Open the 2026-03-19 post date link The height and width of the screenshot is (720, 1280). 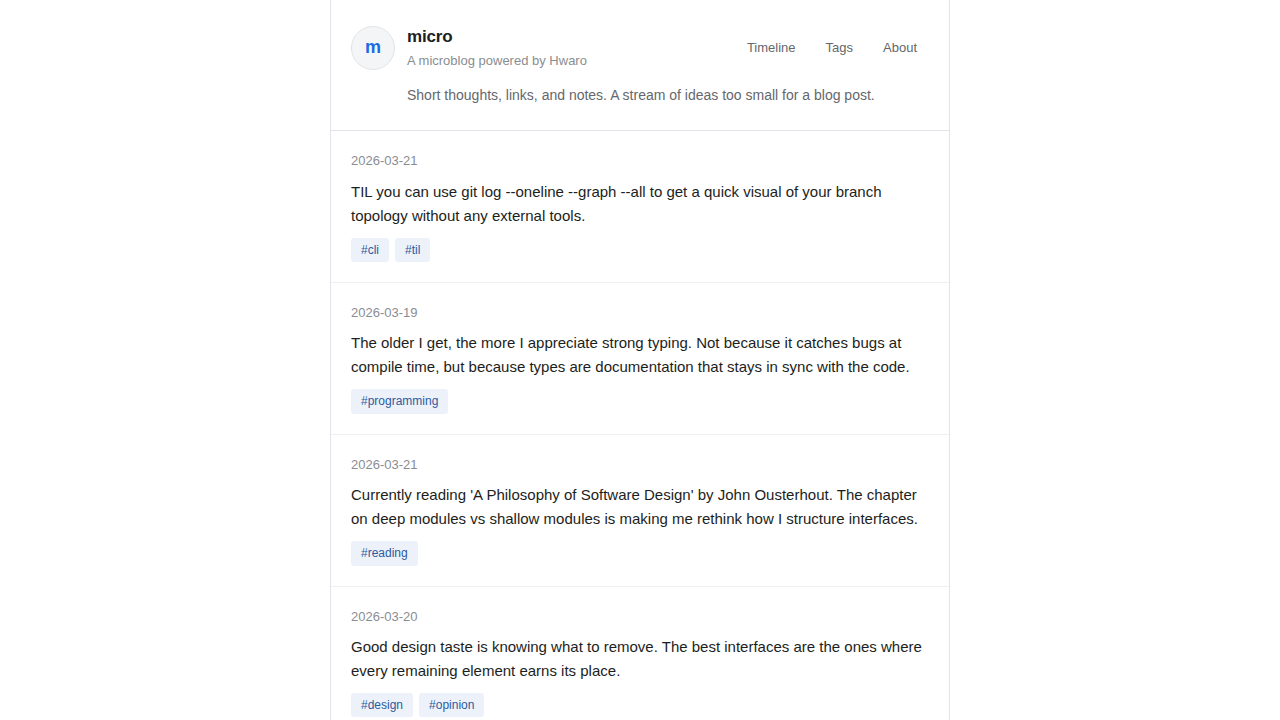click(384, 313)
